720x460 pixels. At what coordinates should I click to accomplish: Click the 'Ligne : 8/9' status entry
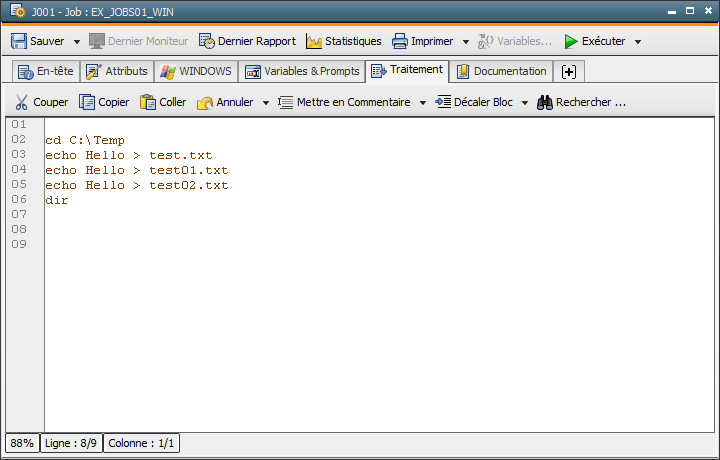pyautogui.click(x=71, y=443)
